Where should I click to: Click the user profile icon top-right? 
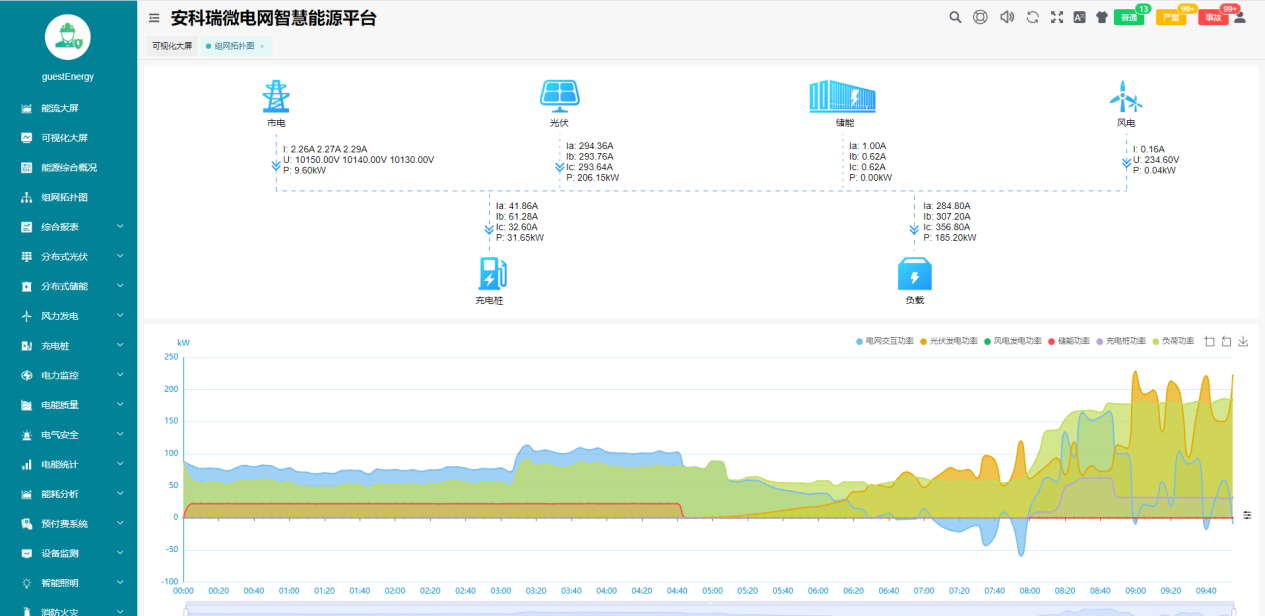coord(1240,17)
